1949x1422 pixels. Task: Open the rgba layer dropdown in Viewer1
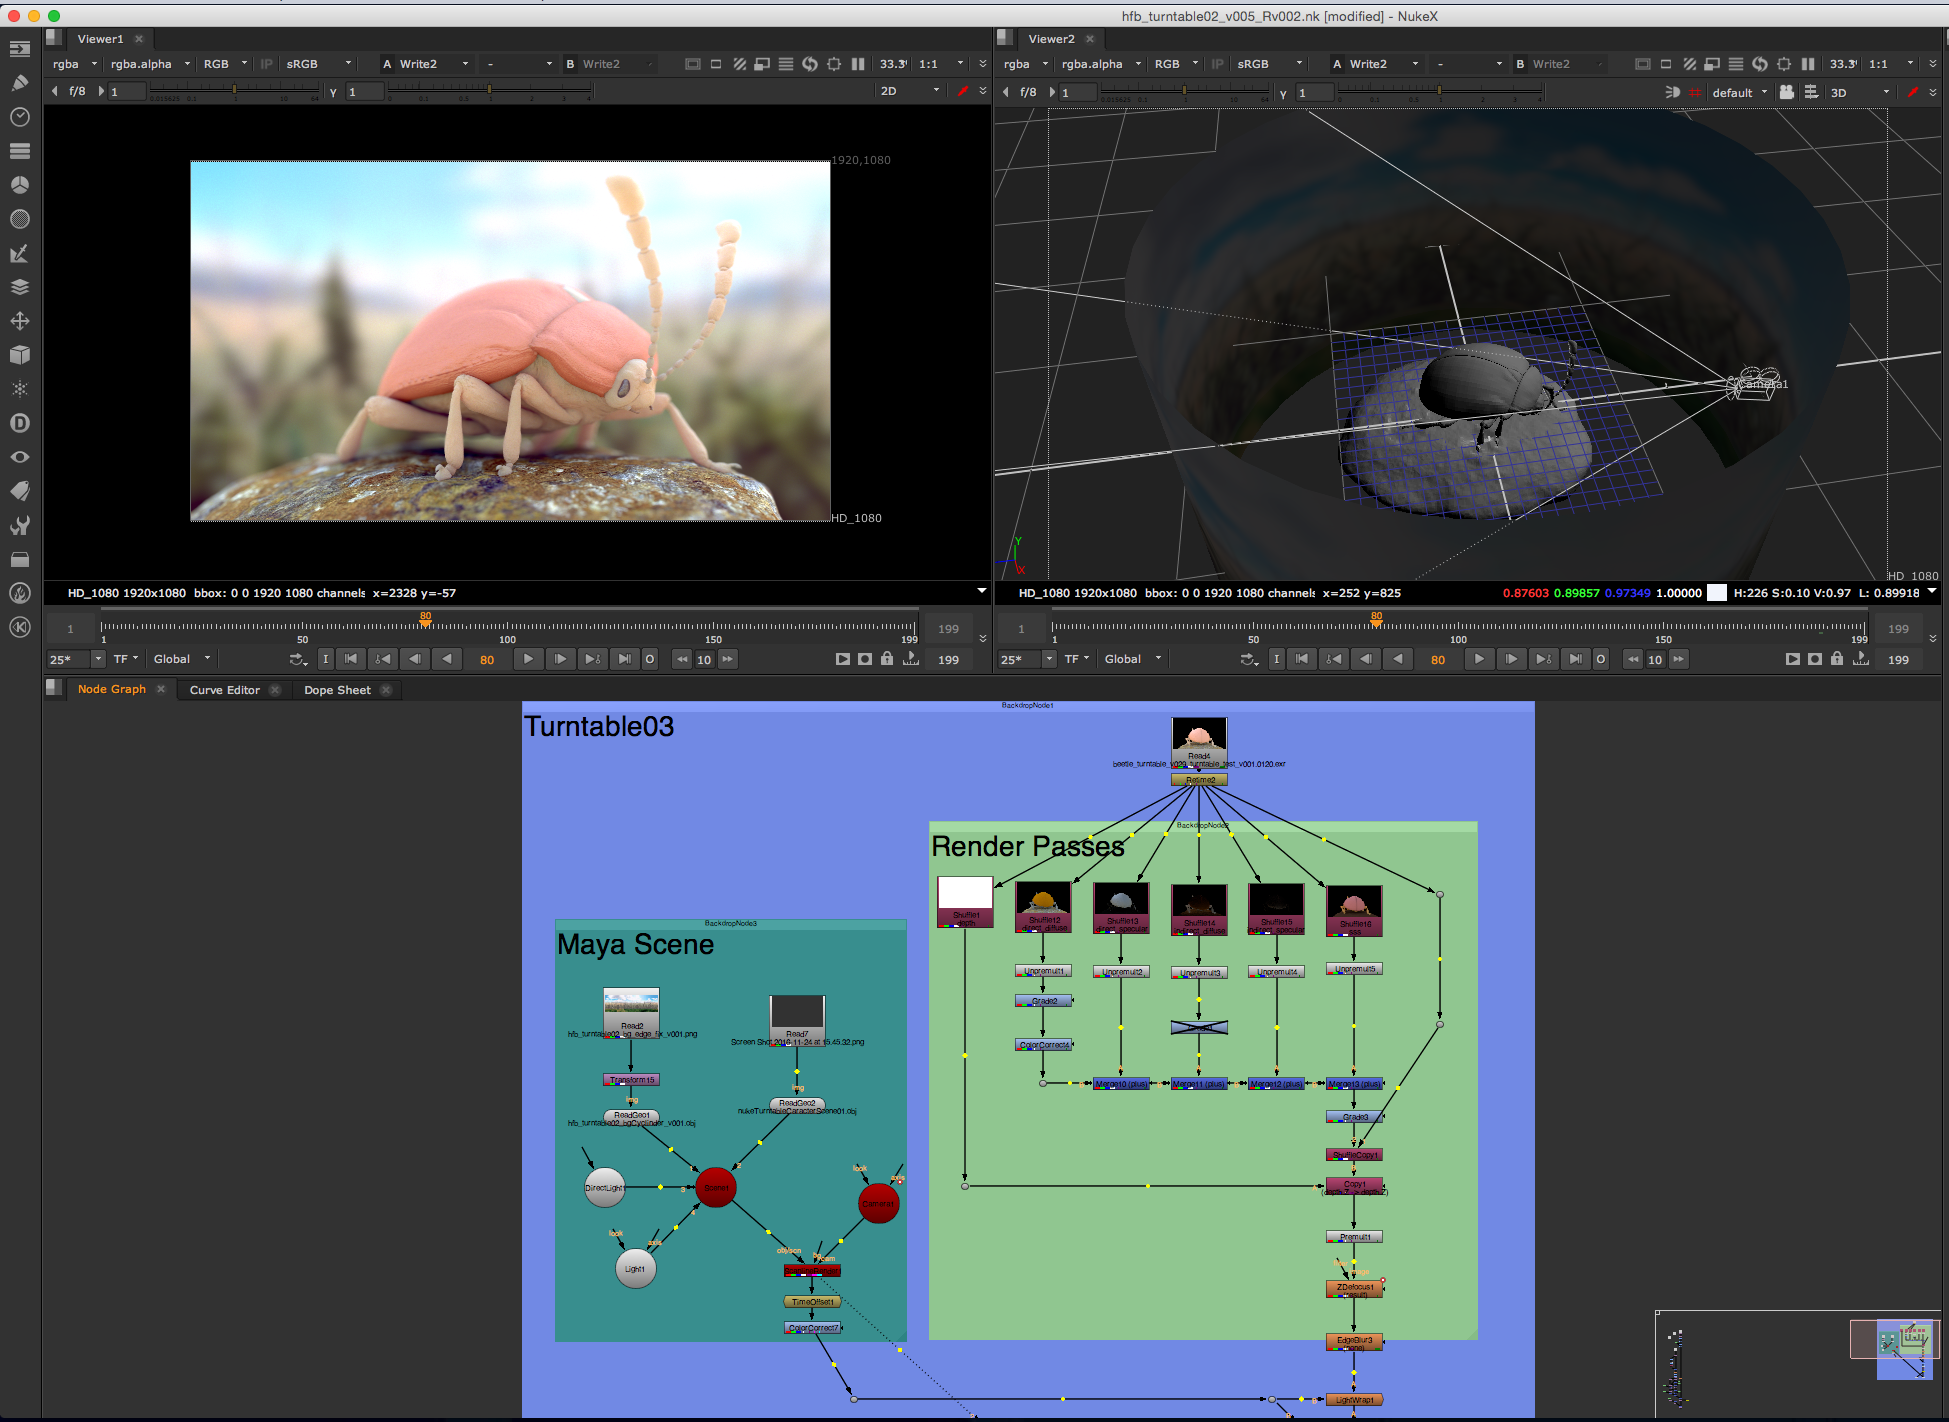[x=75, y=64]
